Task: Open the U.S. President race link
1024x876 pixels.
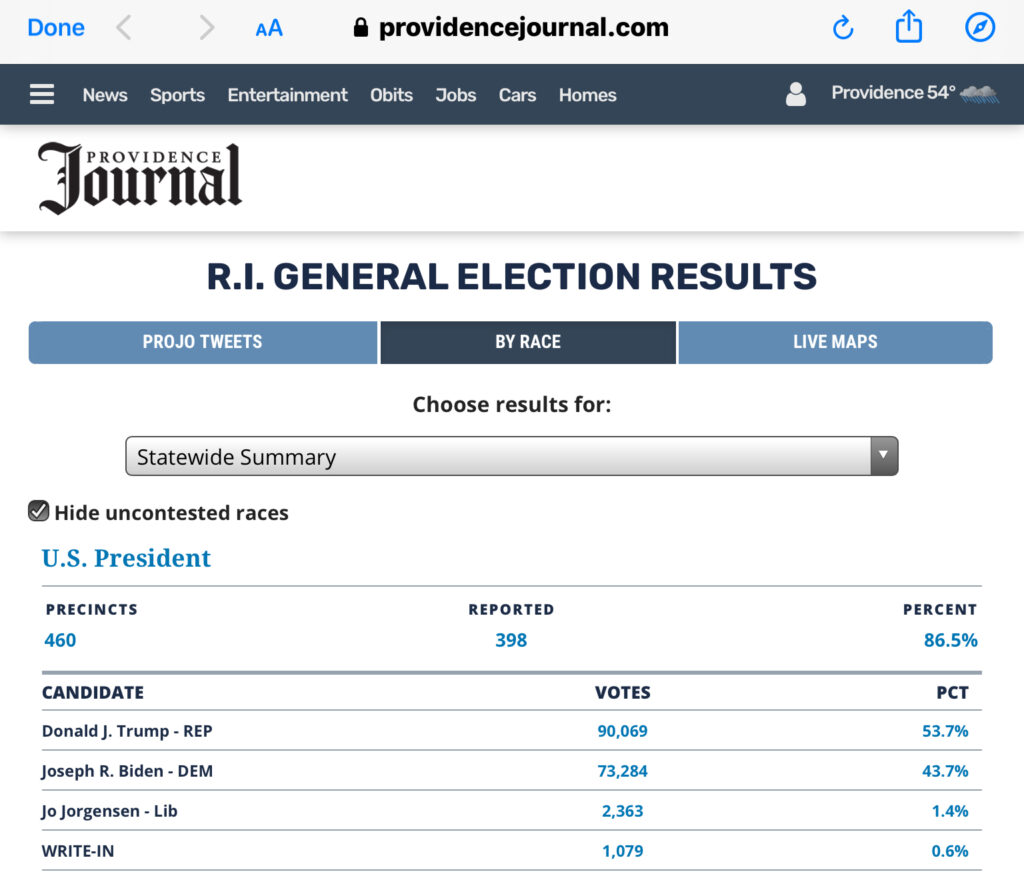Action: tap(126, 558)
